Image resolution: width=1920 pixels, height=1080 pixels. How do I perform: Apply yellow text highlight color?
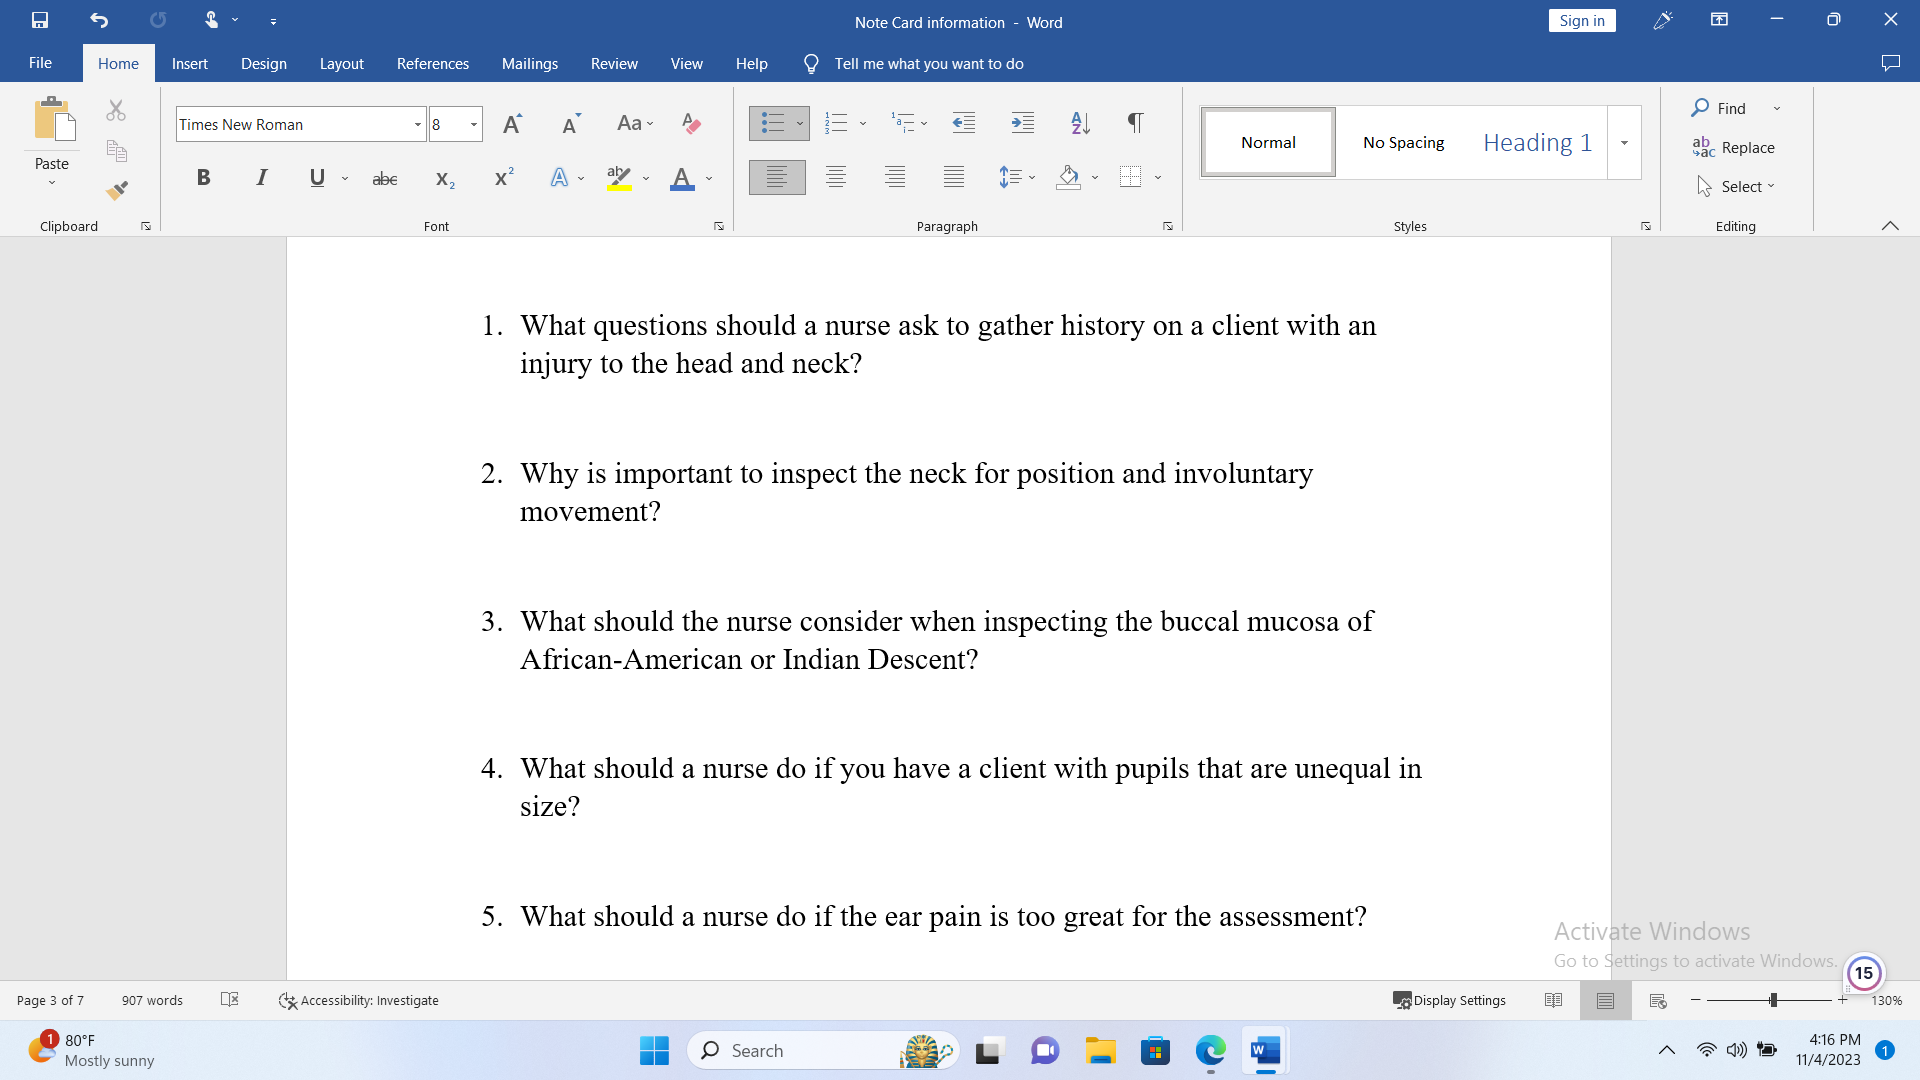619,178
